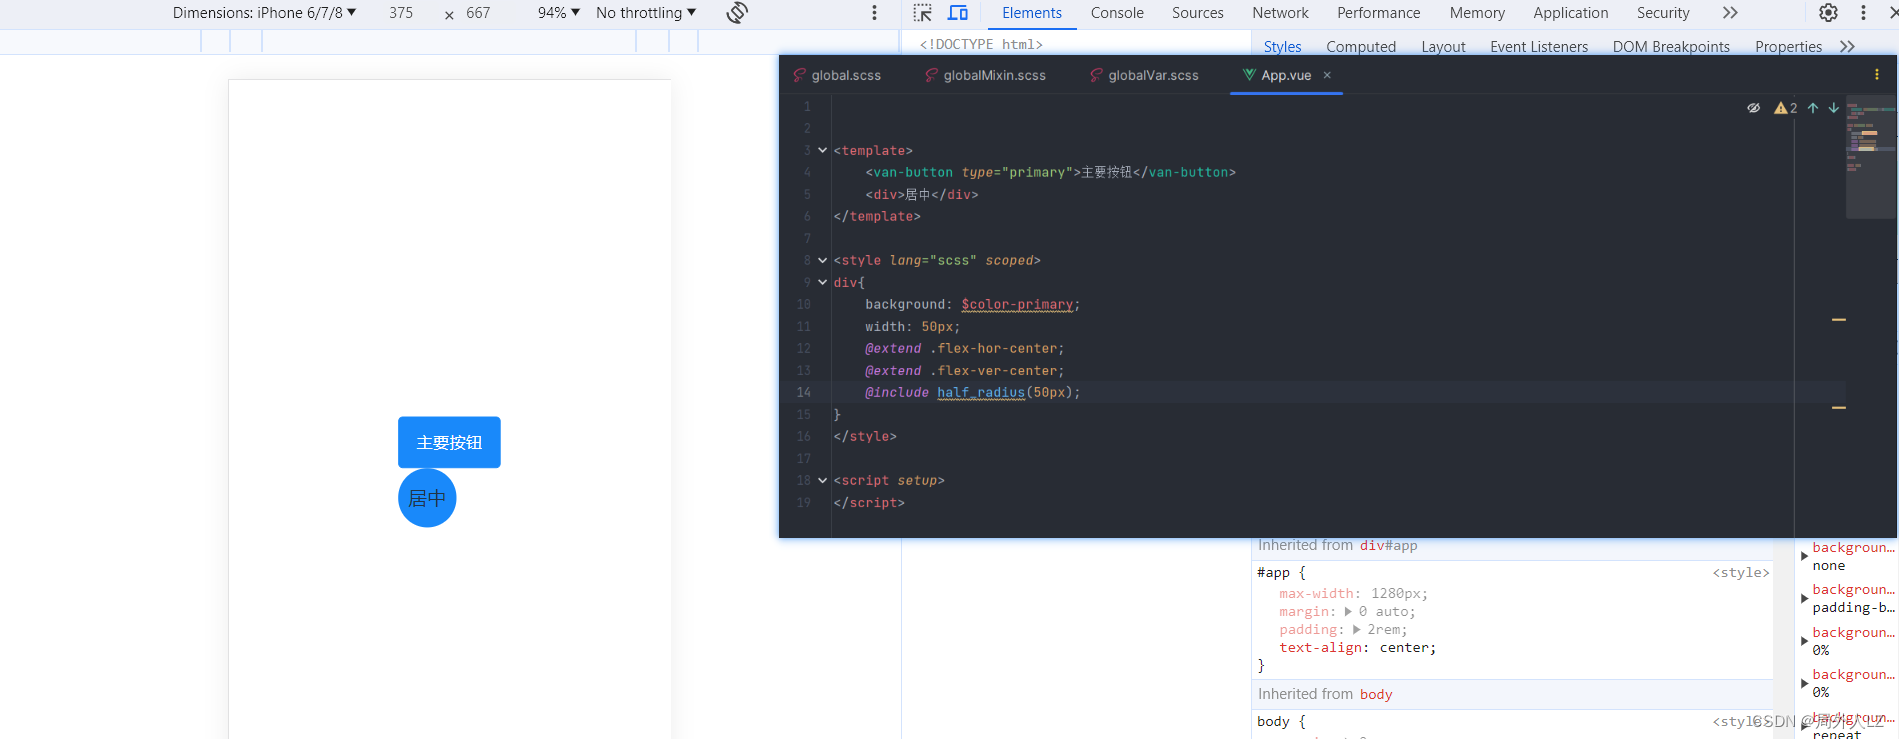
Task: Select the Computed sidebar tab
Action: pyautogui.click(x=1361, y=47)
